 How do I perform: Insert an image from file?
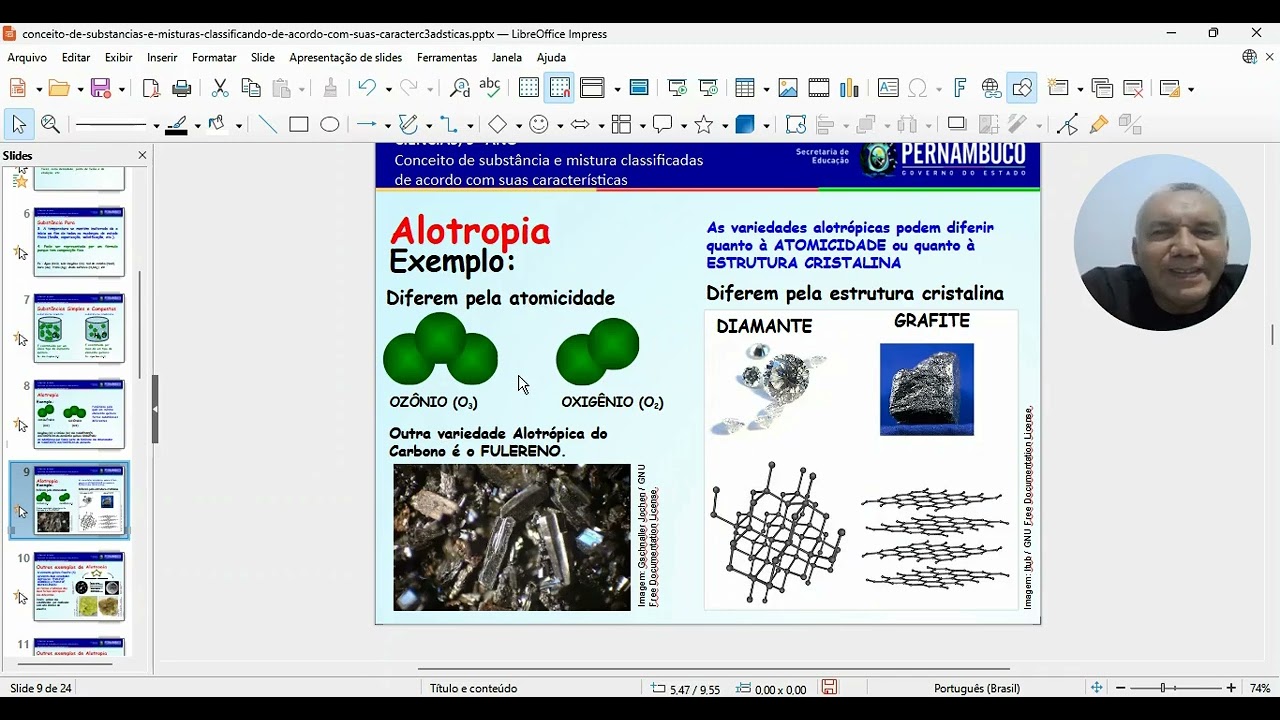[788, 88]
